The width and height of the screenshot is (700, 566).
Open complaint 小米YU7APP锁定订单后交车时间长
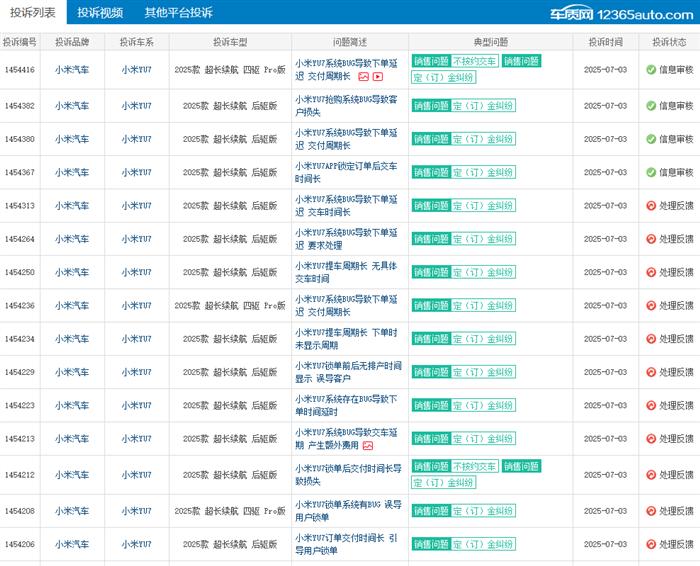346,172
